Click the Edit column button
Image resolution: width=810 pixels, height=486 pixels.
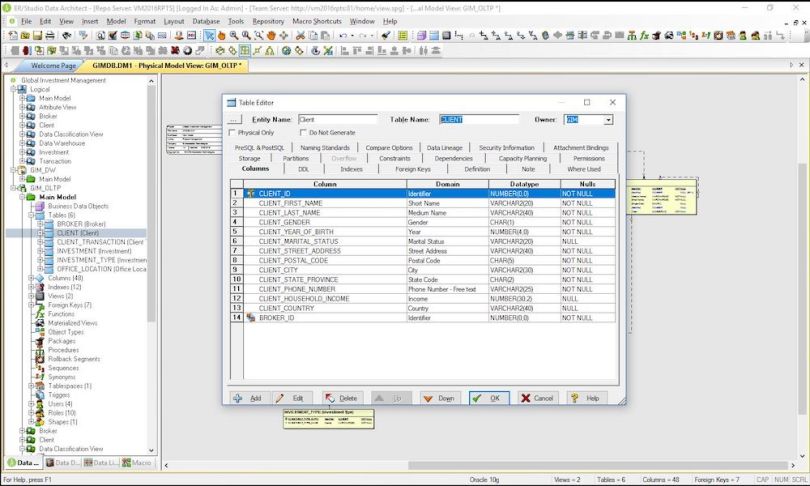tap(292, 398)
